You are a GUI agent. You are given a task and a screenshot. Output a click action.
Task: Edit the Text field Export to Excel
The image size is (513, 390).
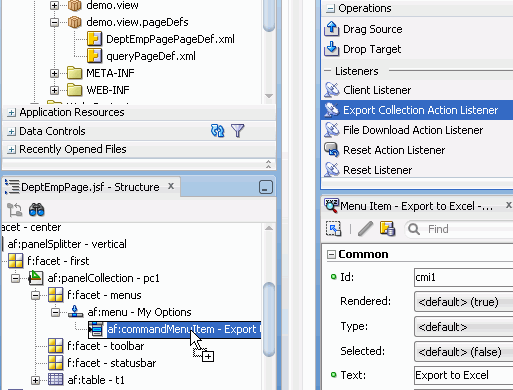point(464,375)
